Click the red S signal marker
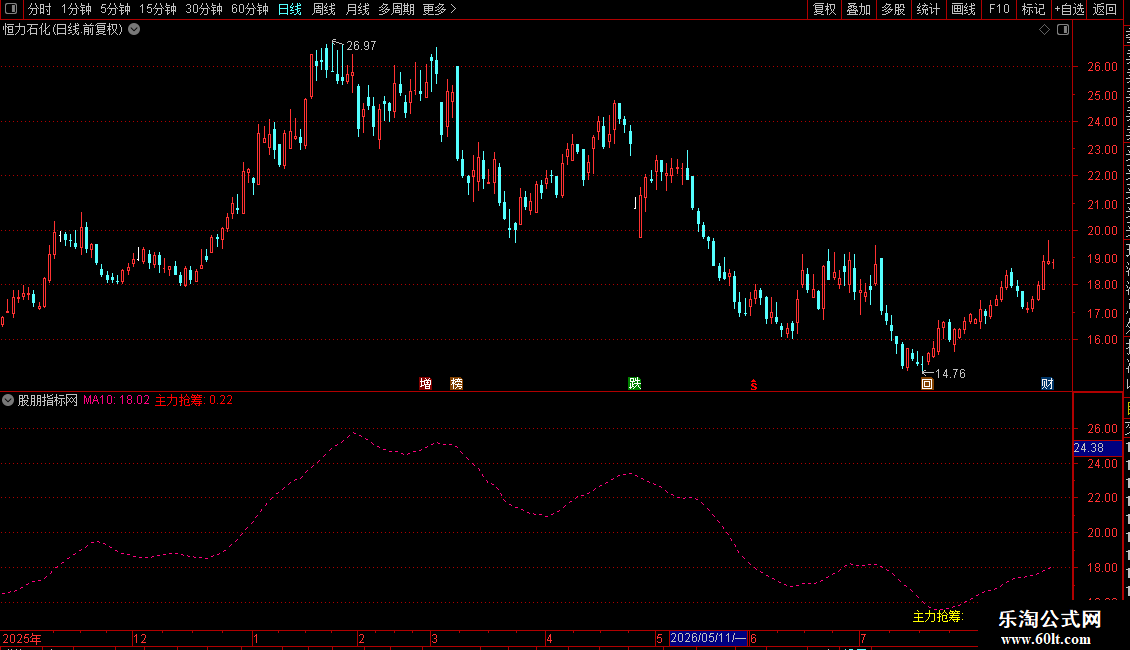This screenshot has height=650, width=1130. (754, 386)
